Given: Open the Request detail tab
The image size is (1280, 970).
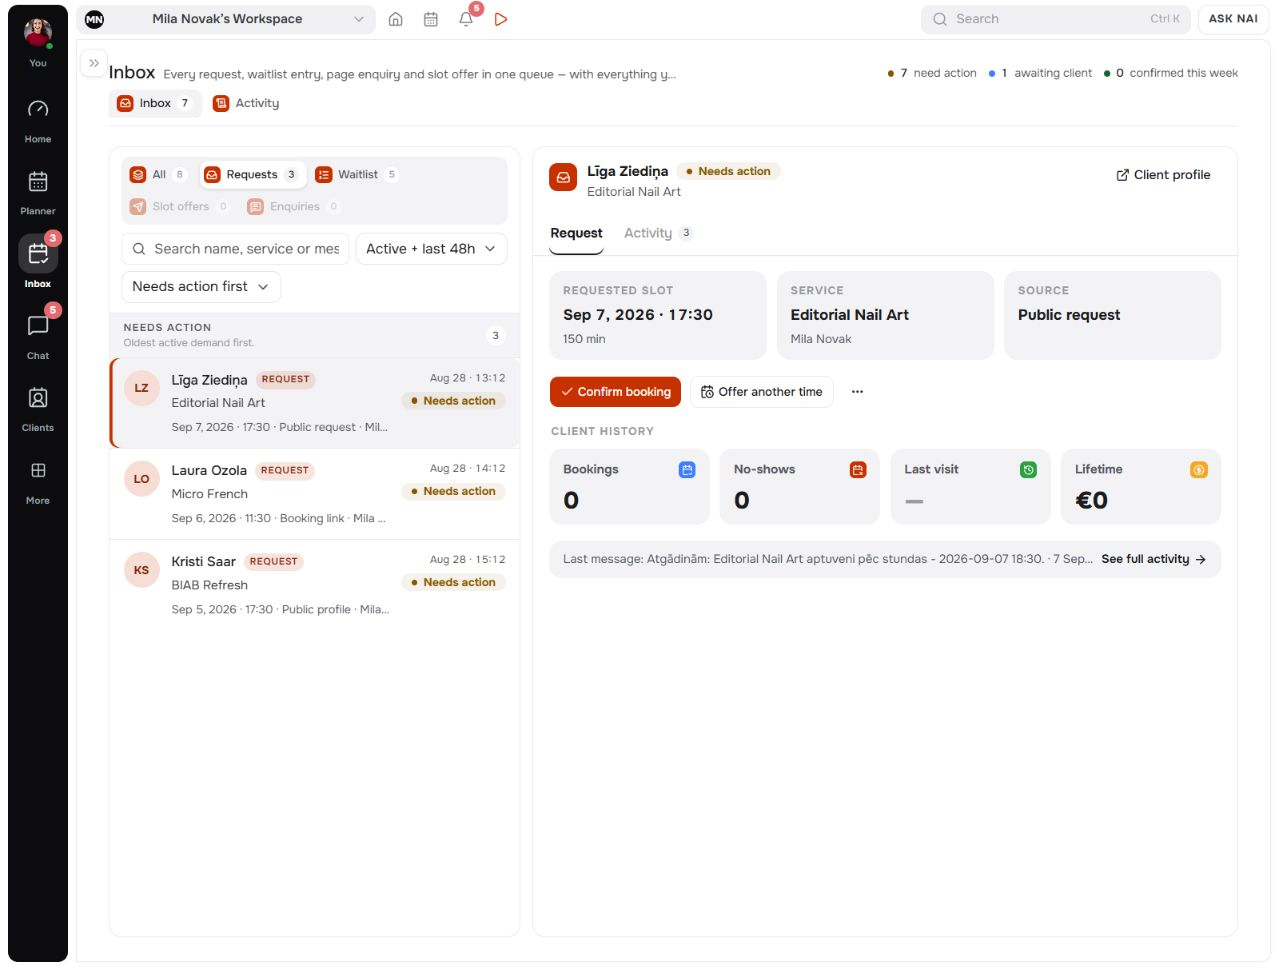Looking at the screenshot, I should coord(576,234).
